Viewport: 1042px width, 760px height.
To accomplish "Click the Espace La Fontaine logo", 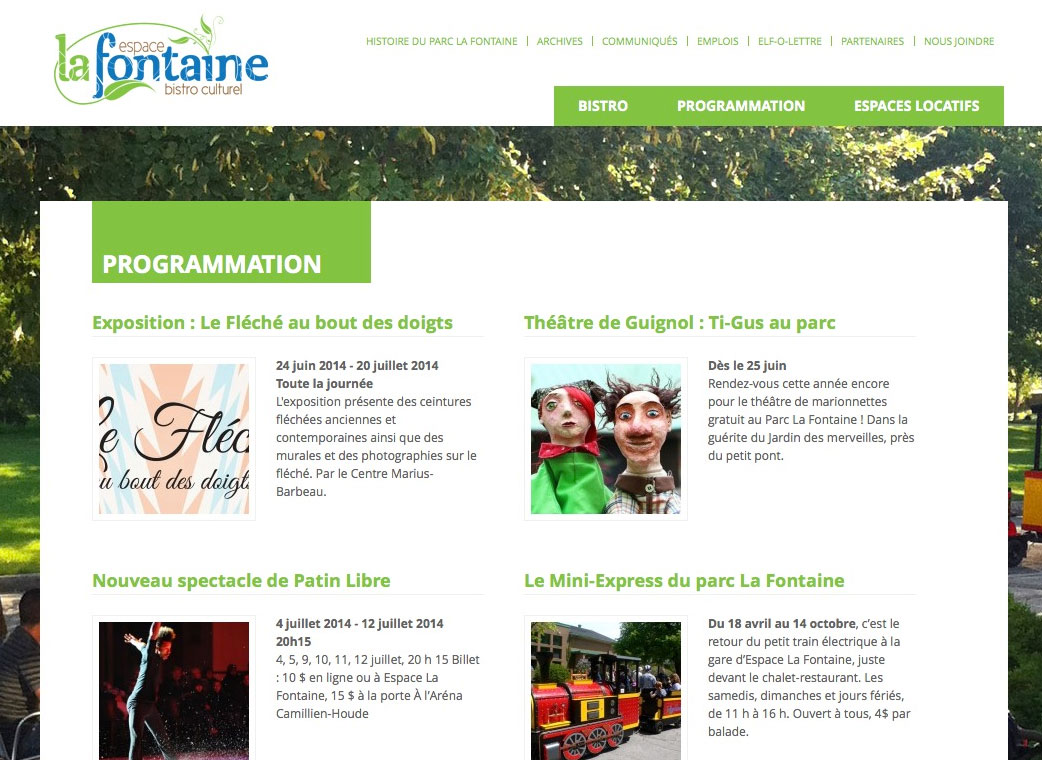I will click(x=161, y=61).
